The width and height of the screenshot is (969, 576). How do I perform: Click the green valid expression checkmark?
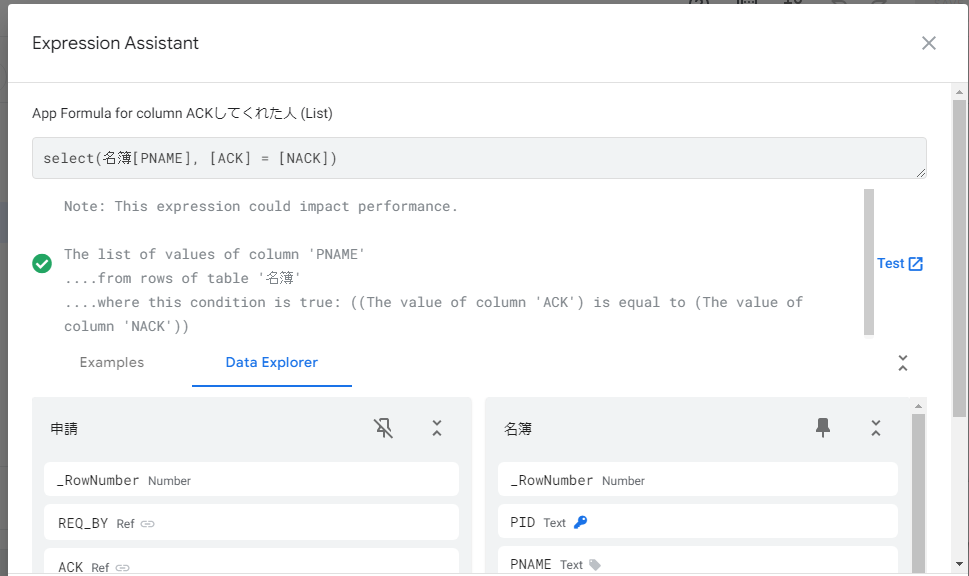[42, 264]
